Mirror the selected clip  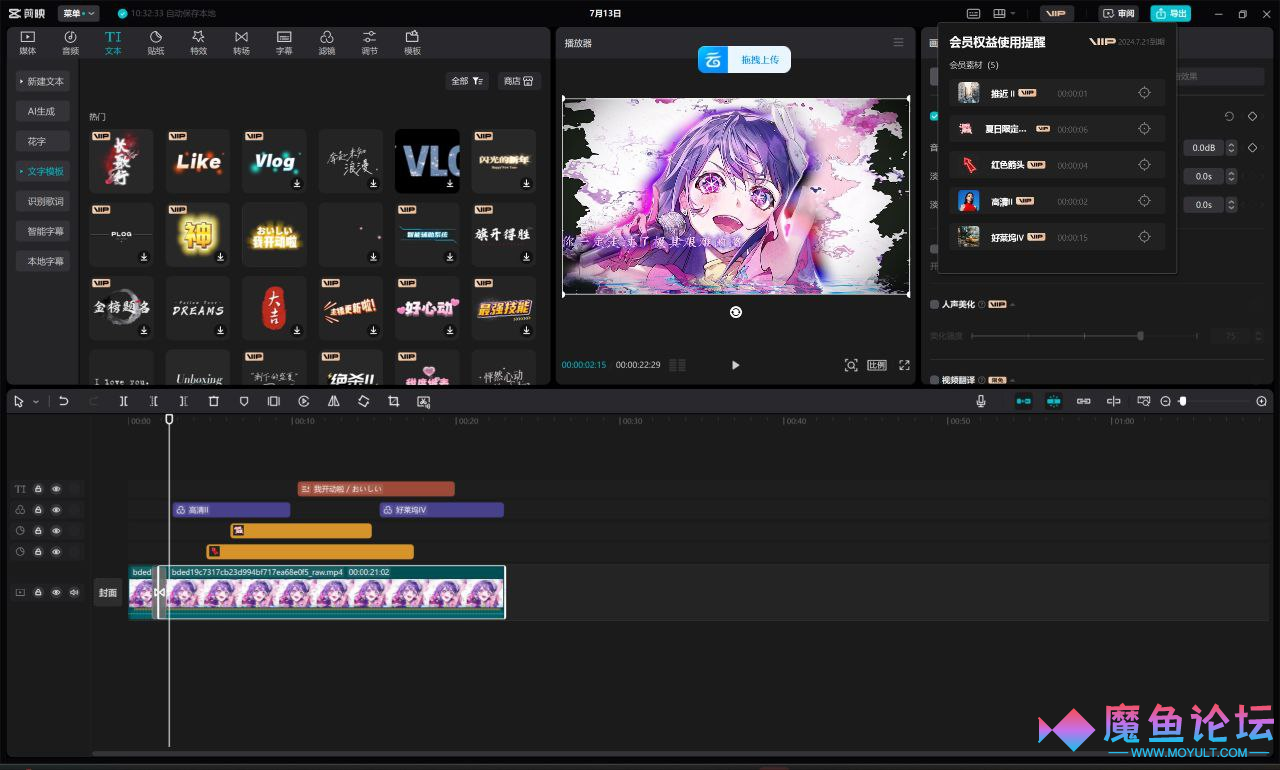[x=334, y=401]
